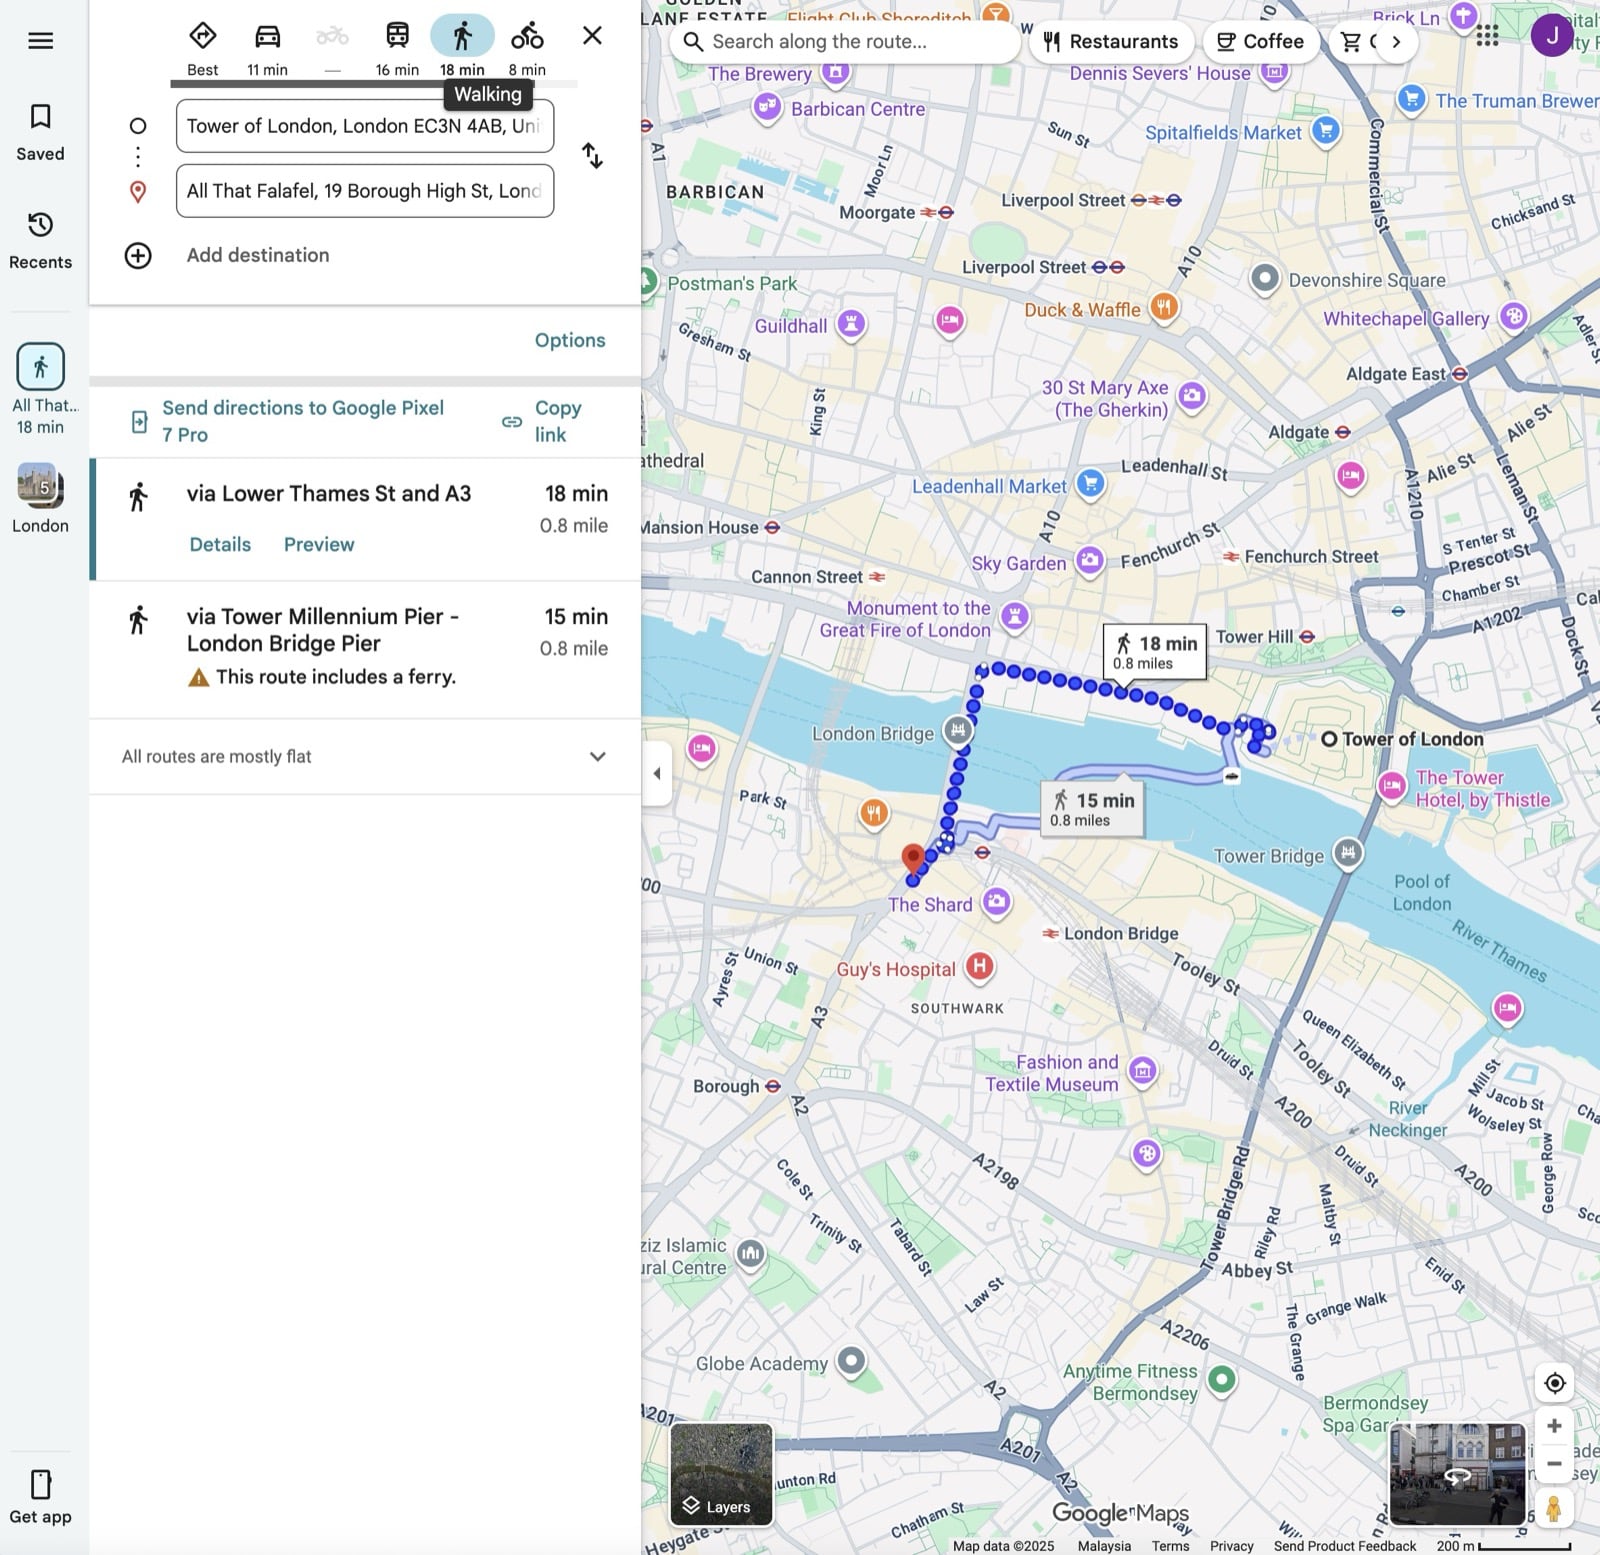
Task: Open the Saved places tab
Action: point(40,132)
